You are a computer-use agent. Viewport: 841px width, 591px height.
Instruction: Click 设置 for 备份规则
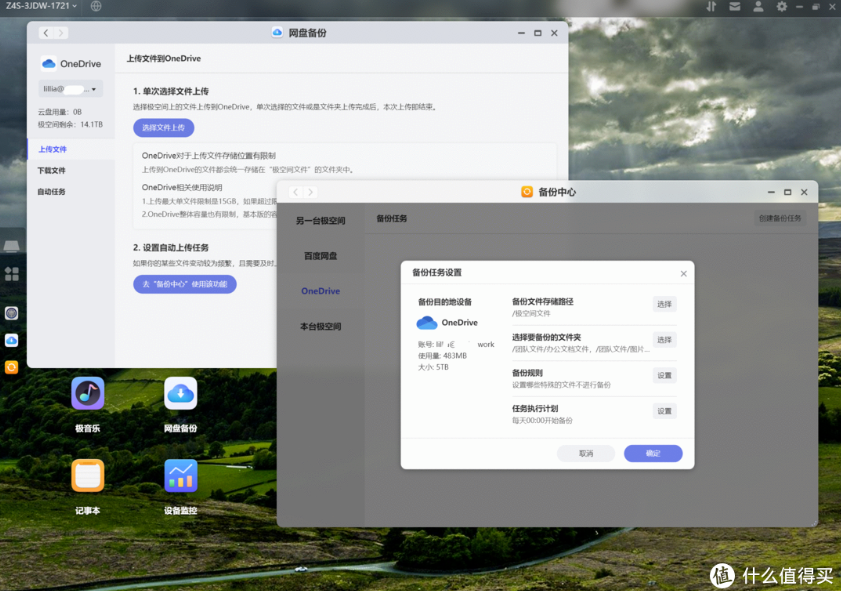coord(665,375)
